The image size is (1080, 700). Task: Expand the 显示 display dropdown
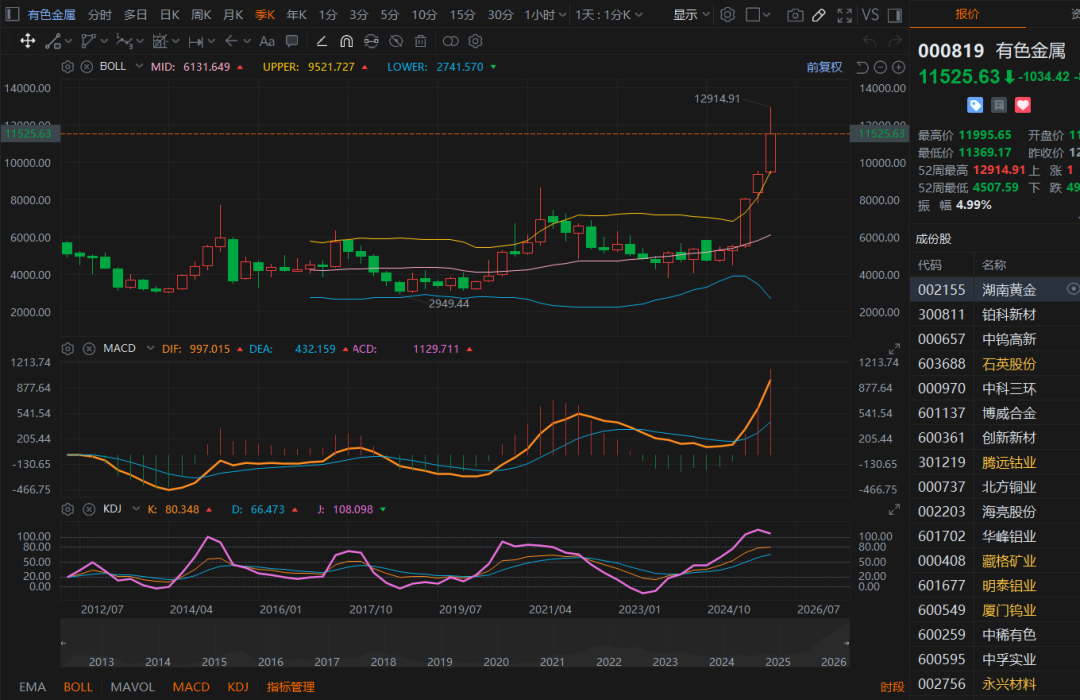coord(690,15)
